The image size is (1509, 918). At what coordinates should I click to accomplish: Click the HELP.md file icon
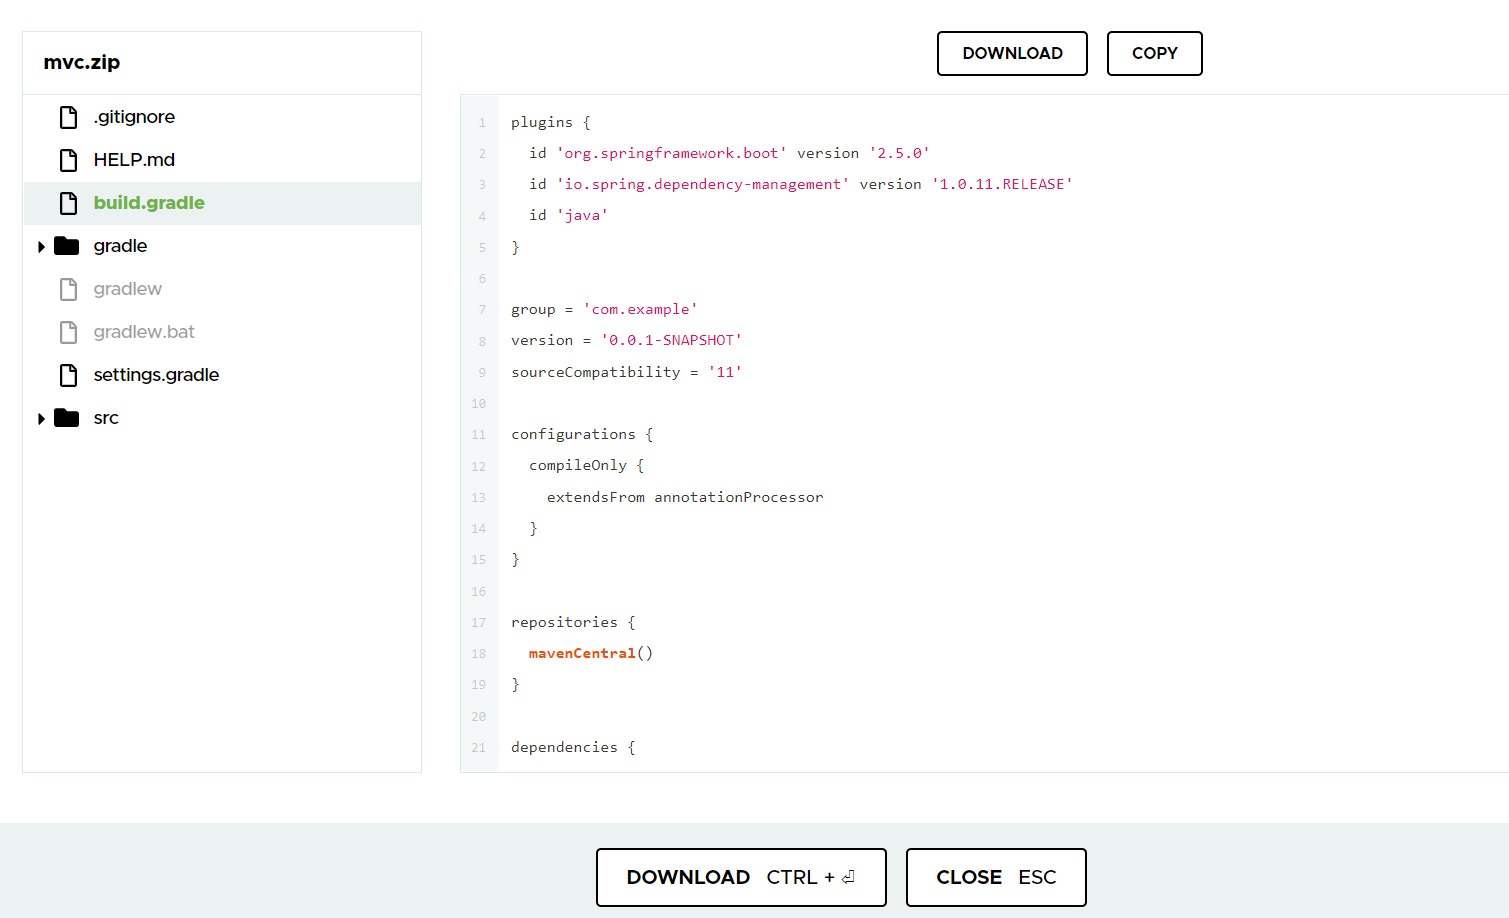point(68,160)
